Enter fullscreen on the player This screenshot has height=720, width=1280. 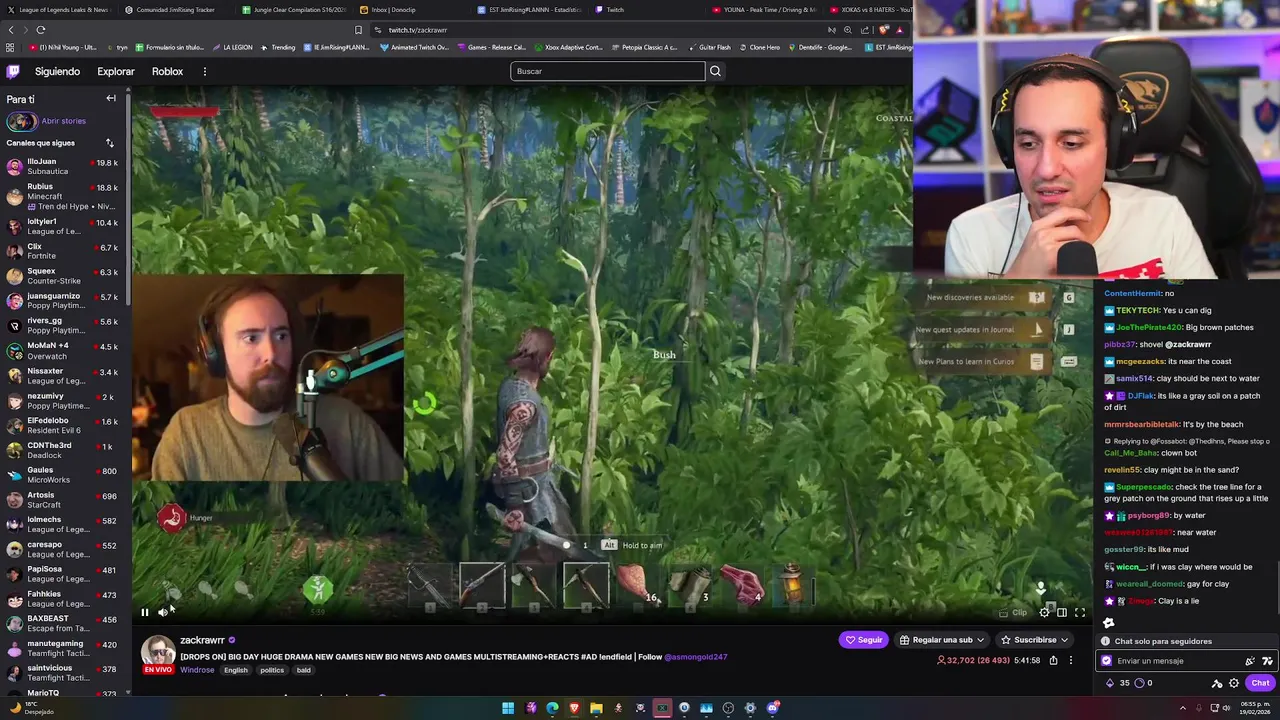click(1080, 613)
